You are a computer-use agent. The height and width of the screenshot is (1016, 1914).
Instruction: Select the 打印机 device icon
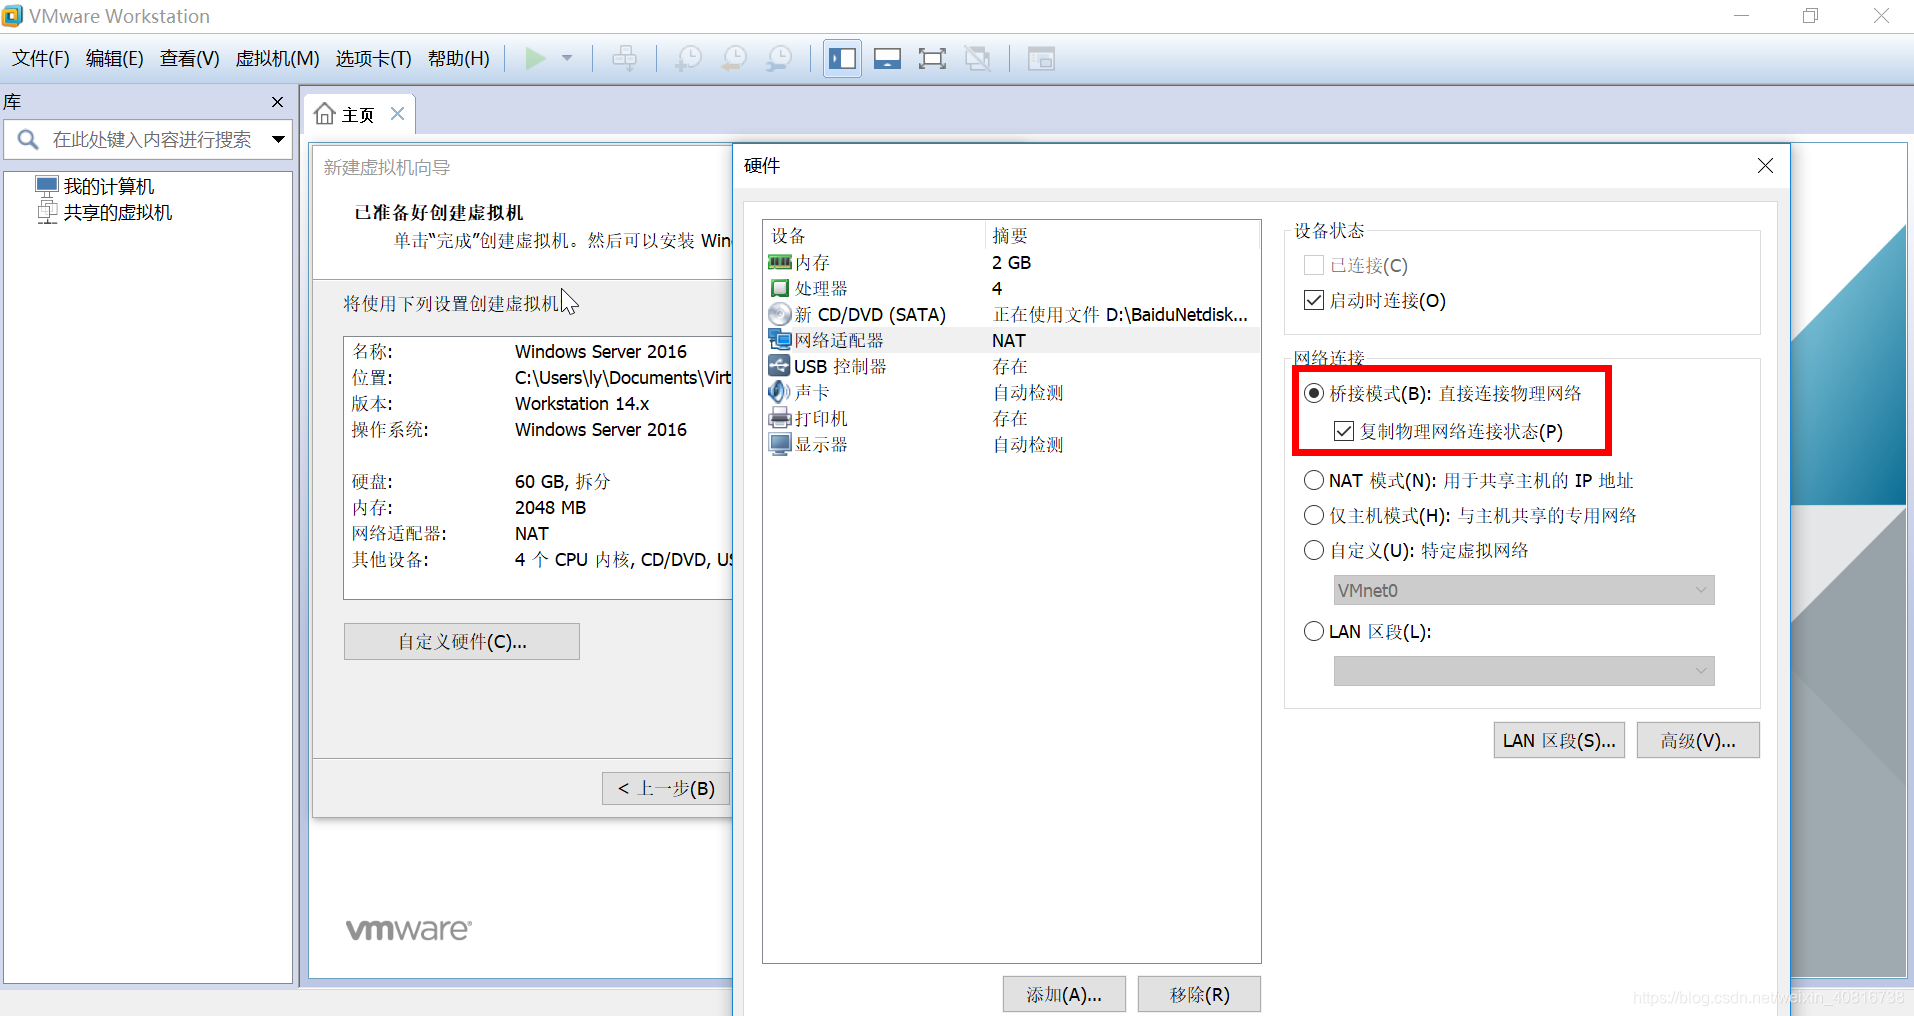pos(780,418)
